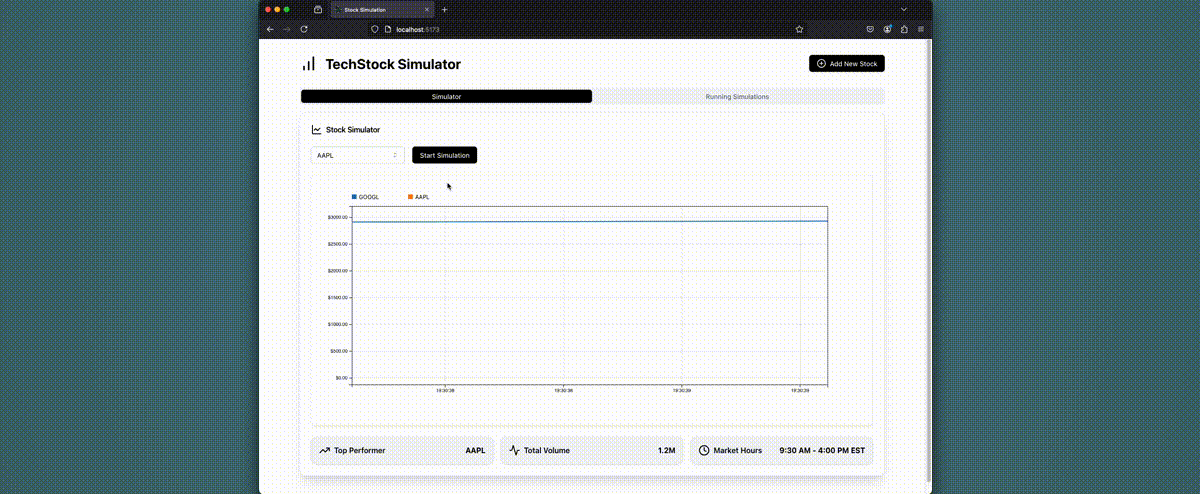This screenshot has width=1200, height=494.
Task: Click the Total Volume activity pulse icon
Action: pyautogui.click(x=514, y=451)
